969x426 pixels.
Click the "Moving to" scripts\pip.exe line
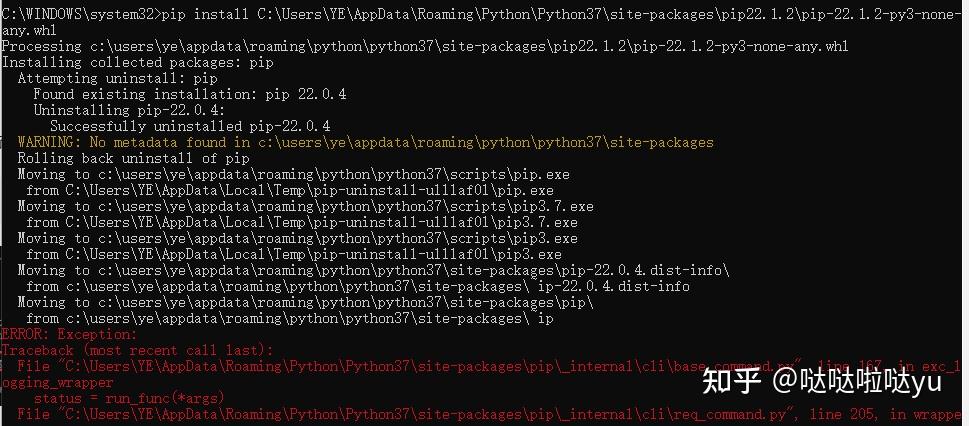click(285, 175)
